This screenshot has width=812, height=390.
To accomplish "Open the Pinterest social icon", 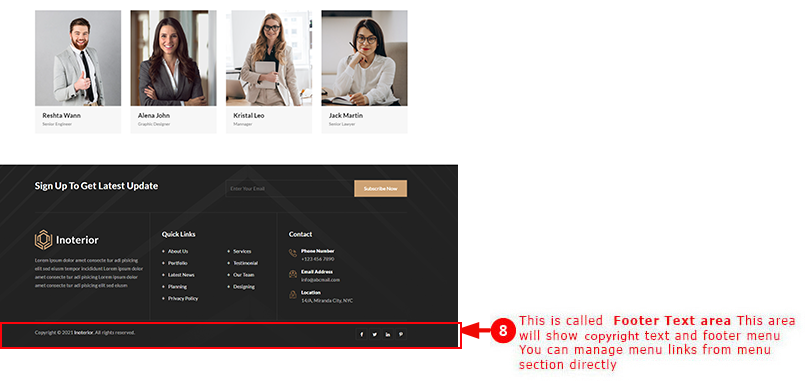I will pyautogui.click(x=401, y=334).
